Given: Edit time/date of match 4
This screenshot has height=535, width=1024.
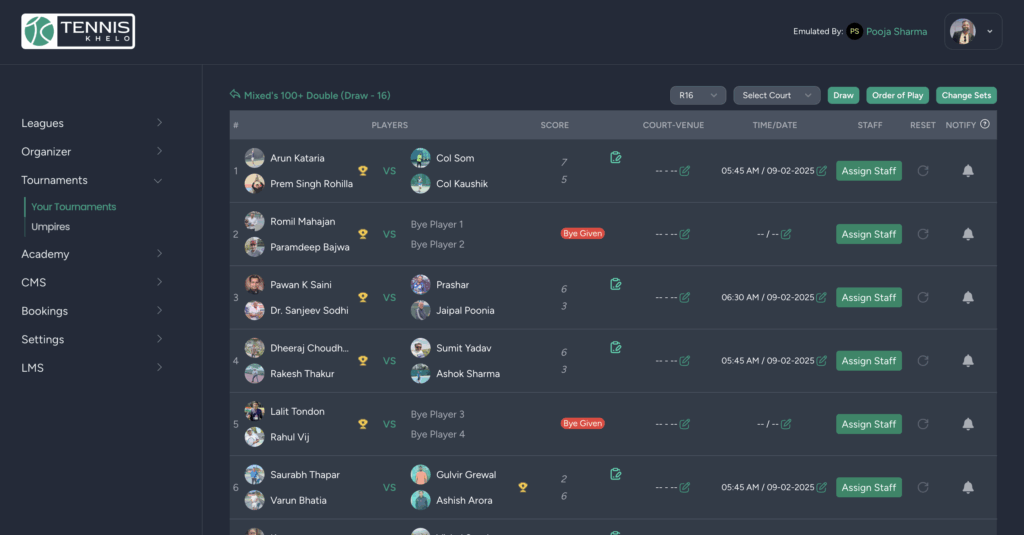Looking at the screenshot, I should (822, 361).
